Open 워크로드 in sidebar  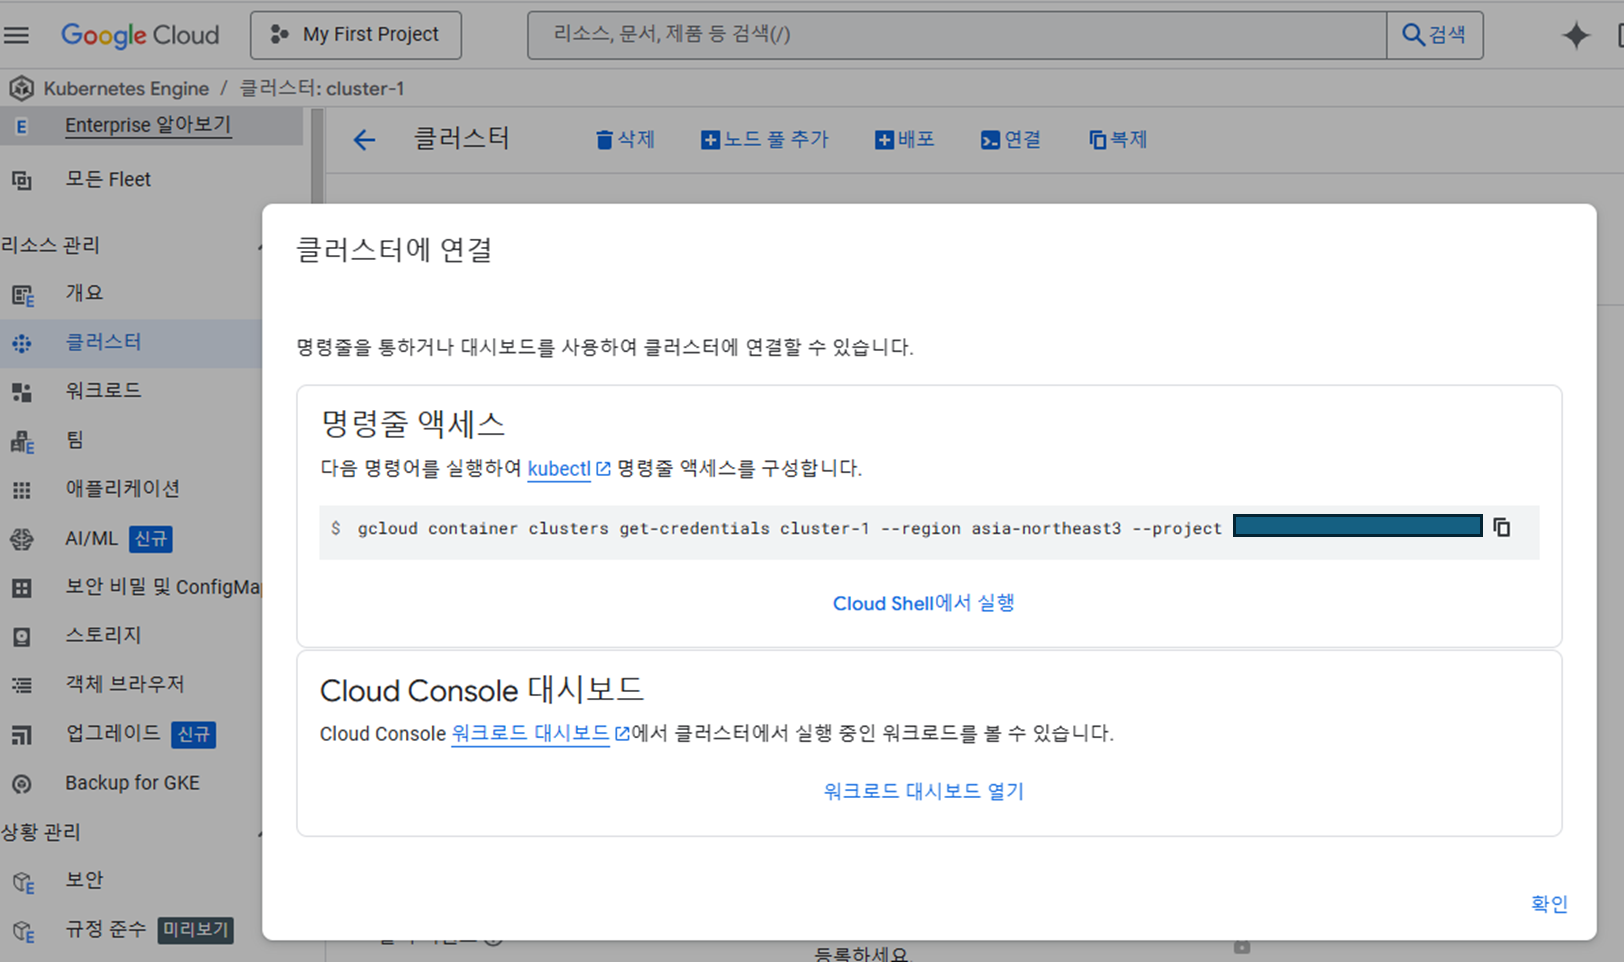[x=103, y=391]
